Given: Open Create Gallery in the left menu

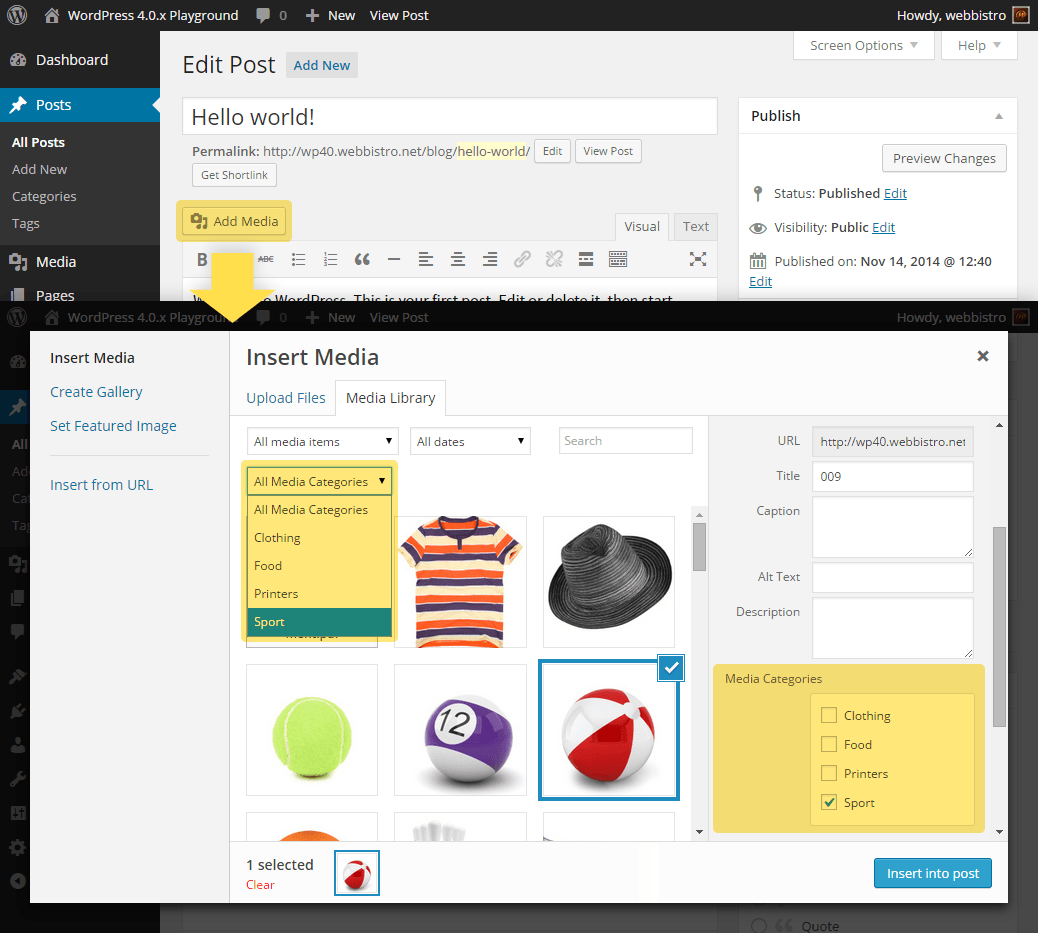Looking at the screenshot, I should pyautogui.click(x=96, y=392).
